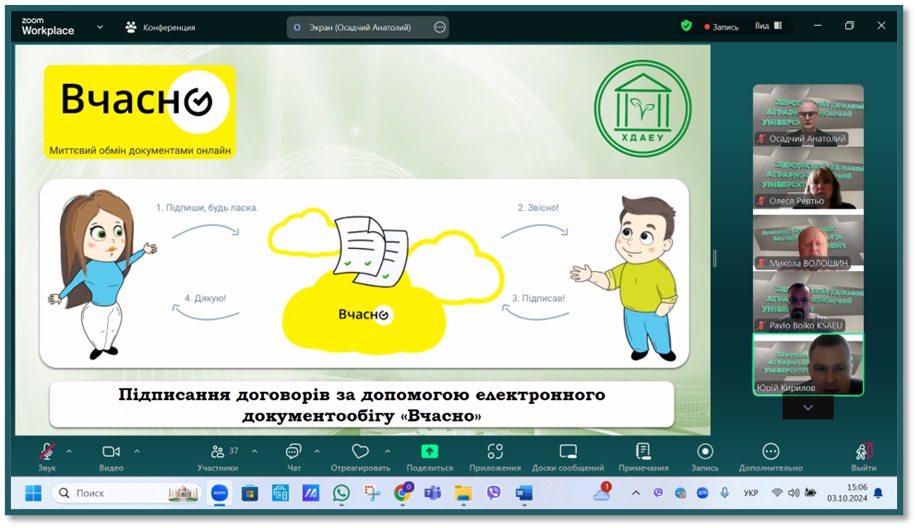Open the Вид view menu
The height and width of the screenshot is (528, 916).
pyautogui.click(x=768, y=26)
